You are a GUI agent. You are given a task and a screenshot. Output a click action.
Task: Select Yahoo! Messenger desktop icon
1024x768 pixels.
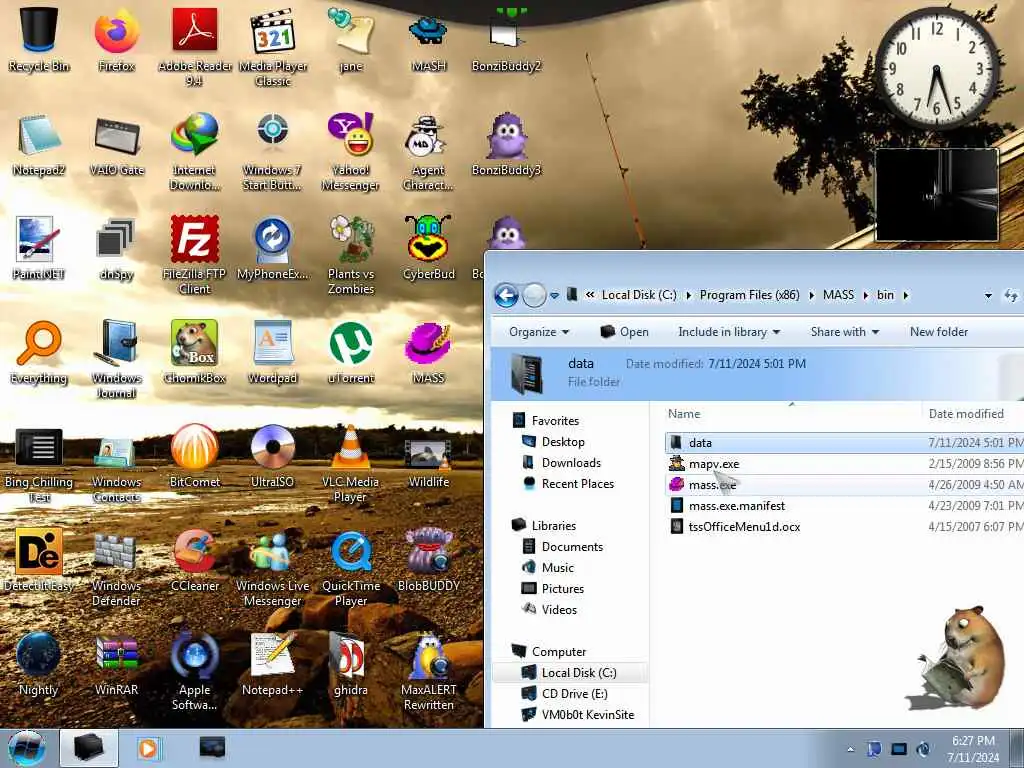351,152
